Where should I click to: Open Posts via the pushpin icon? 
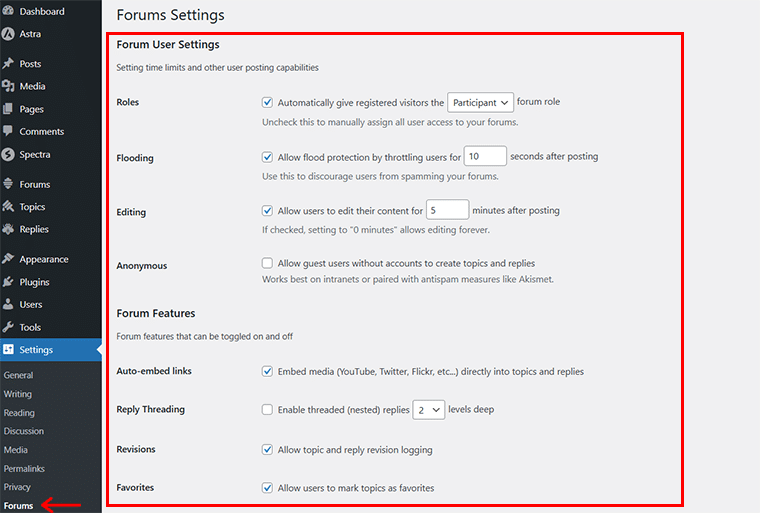tap(8, 64)
